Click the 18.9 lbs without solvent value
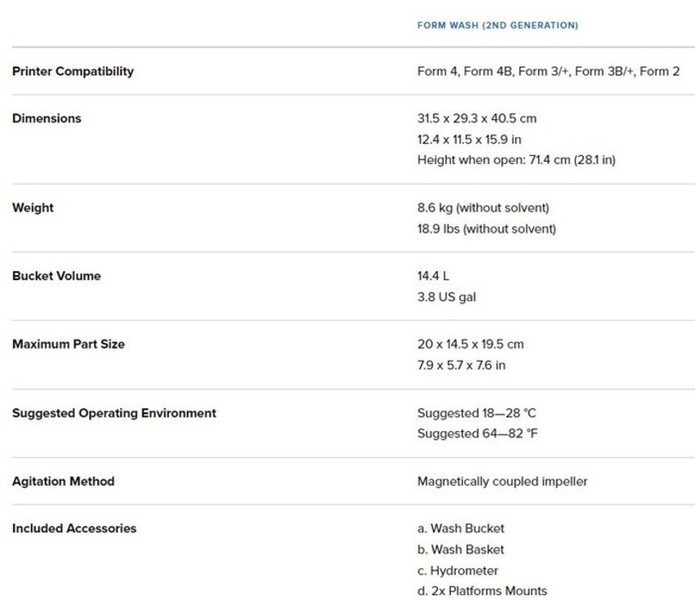695x600 pixels. click(x=486, y=229)
